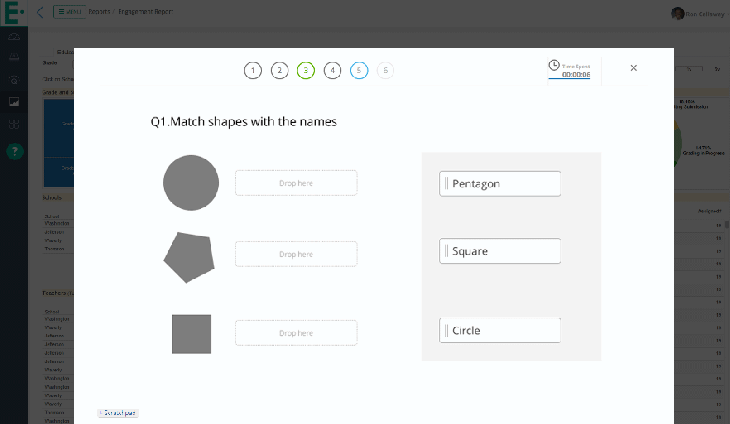Jump to question 4 circle
730x424 pixels.
[x=332, y=70]
